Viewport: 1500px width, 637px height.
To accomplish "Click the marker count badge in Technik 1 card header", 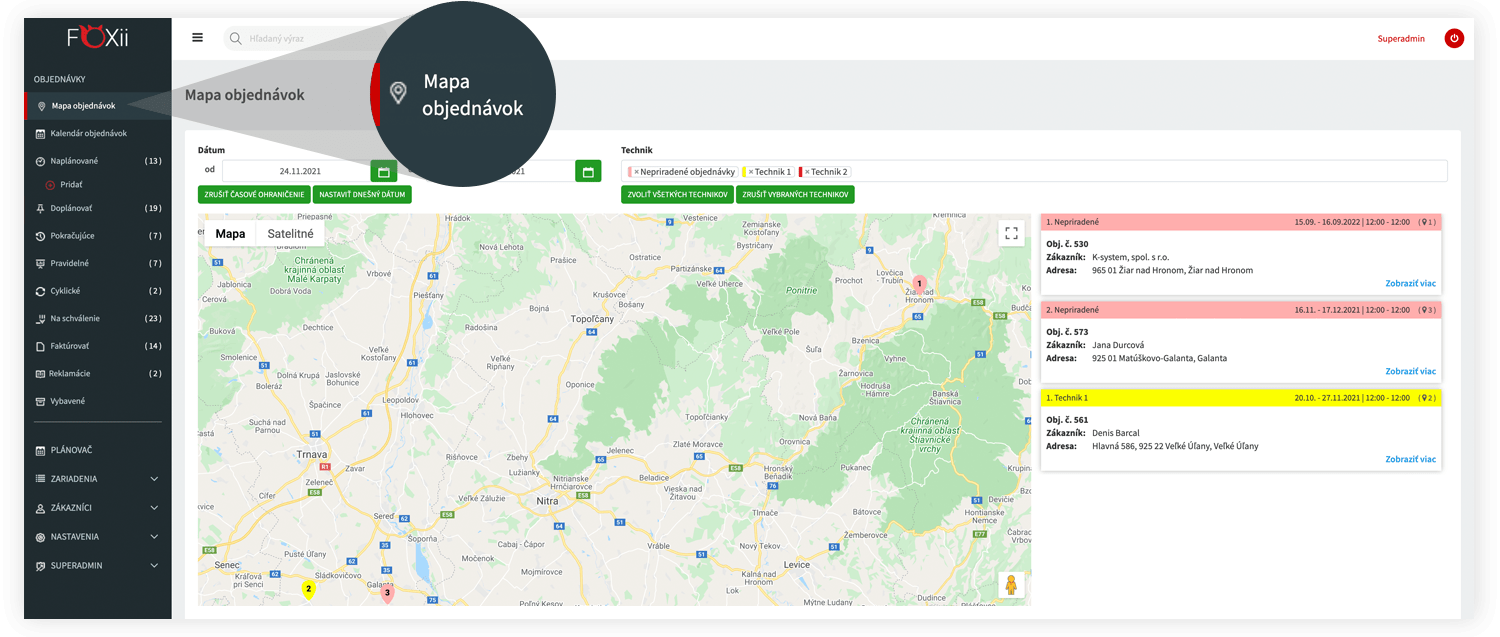I will coord(1427,398).
